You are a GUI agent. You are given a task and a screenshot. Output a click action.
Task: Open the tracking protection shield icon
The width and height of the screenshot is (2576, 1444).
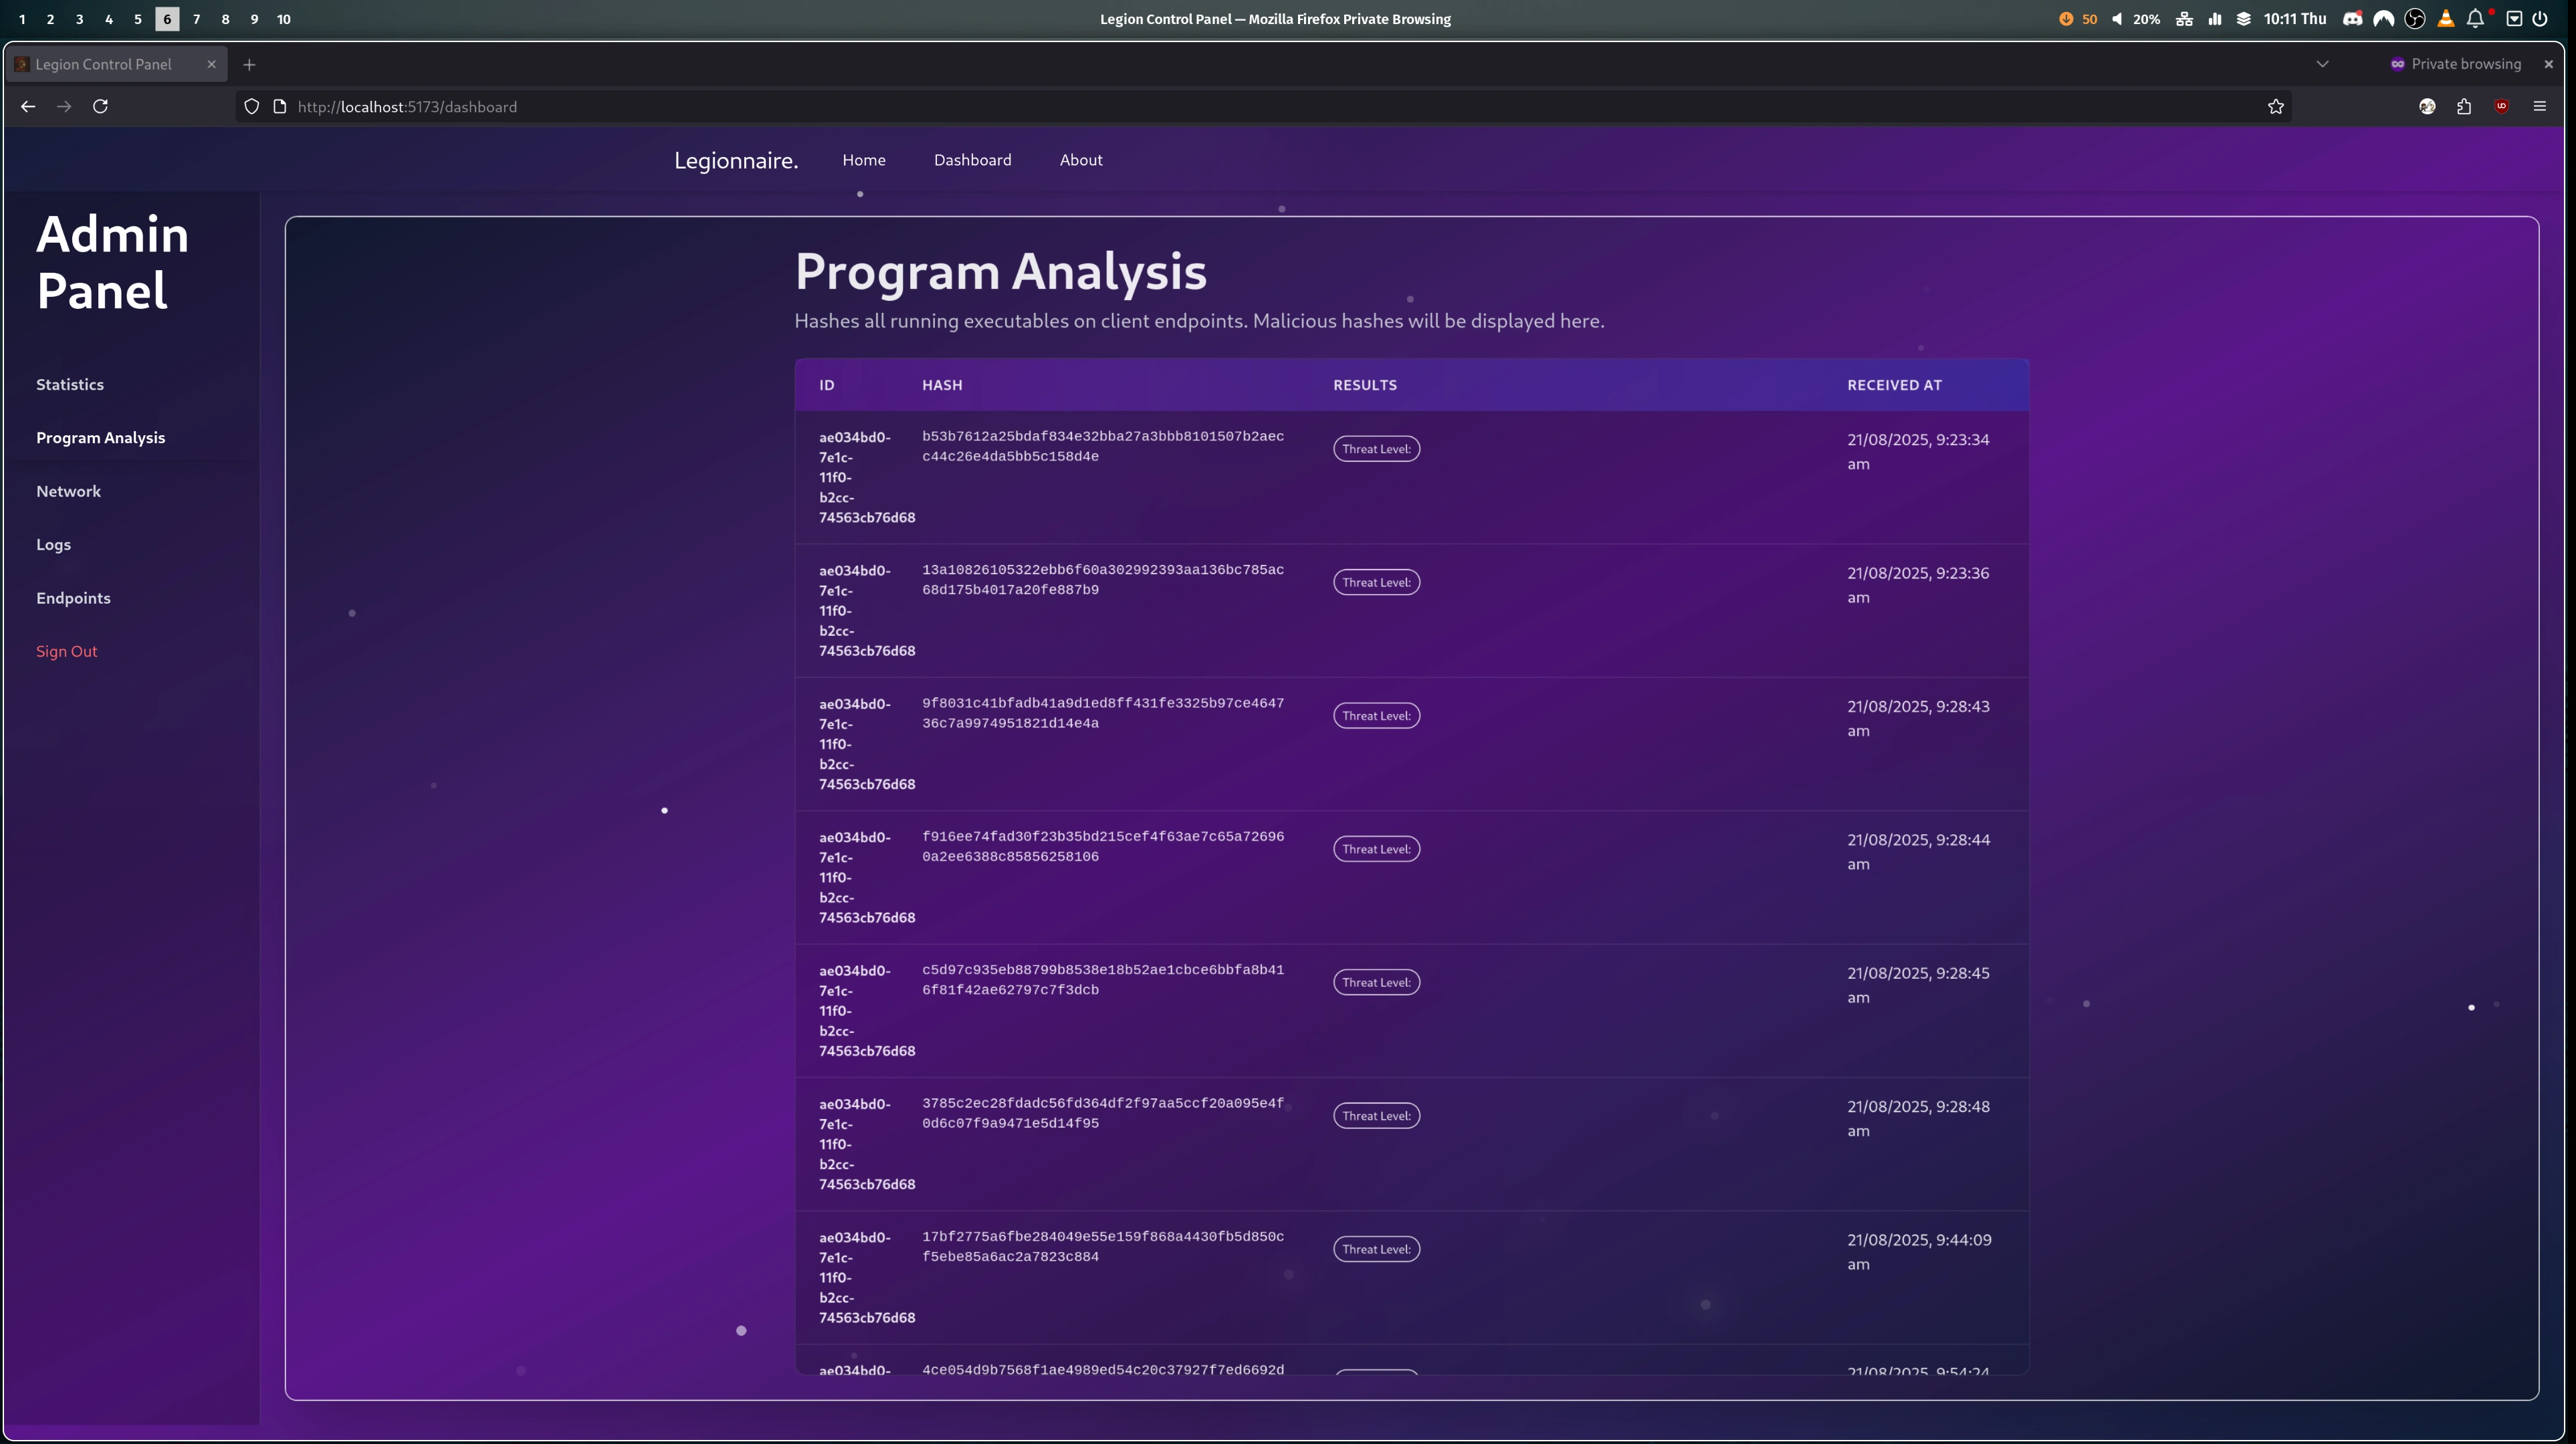pos(252,107)
